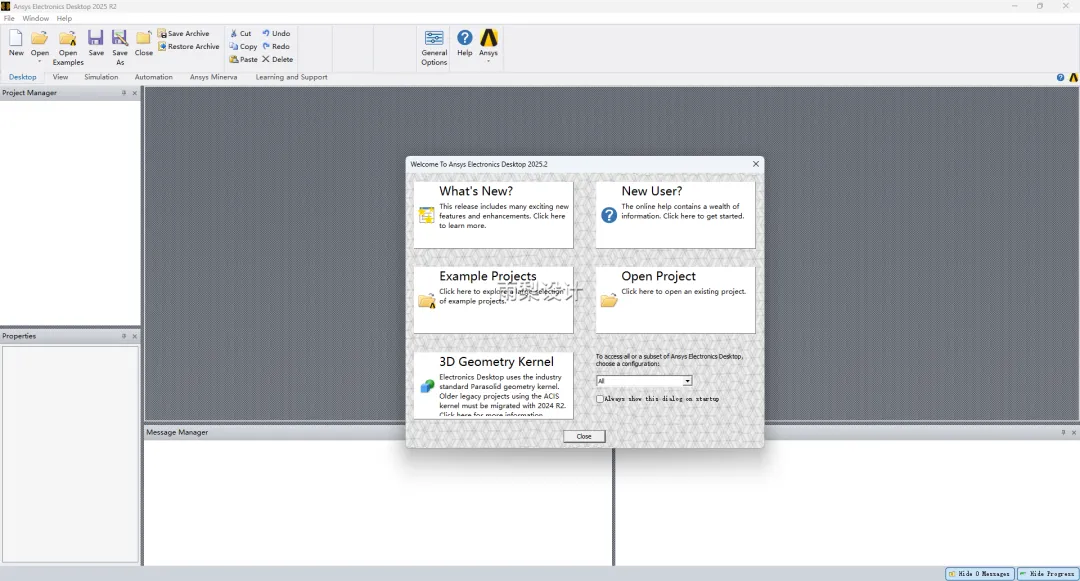Click the Save As icon
Image resolution: width=1080 pixels, height=581 pixels.
[x=120, y=38]
